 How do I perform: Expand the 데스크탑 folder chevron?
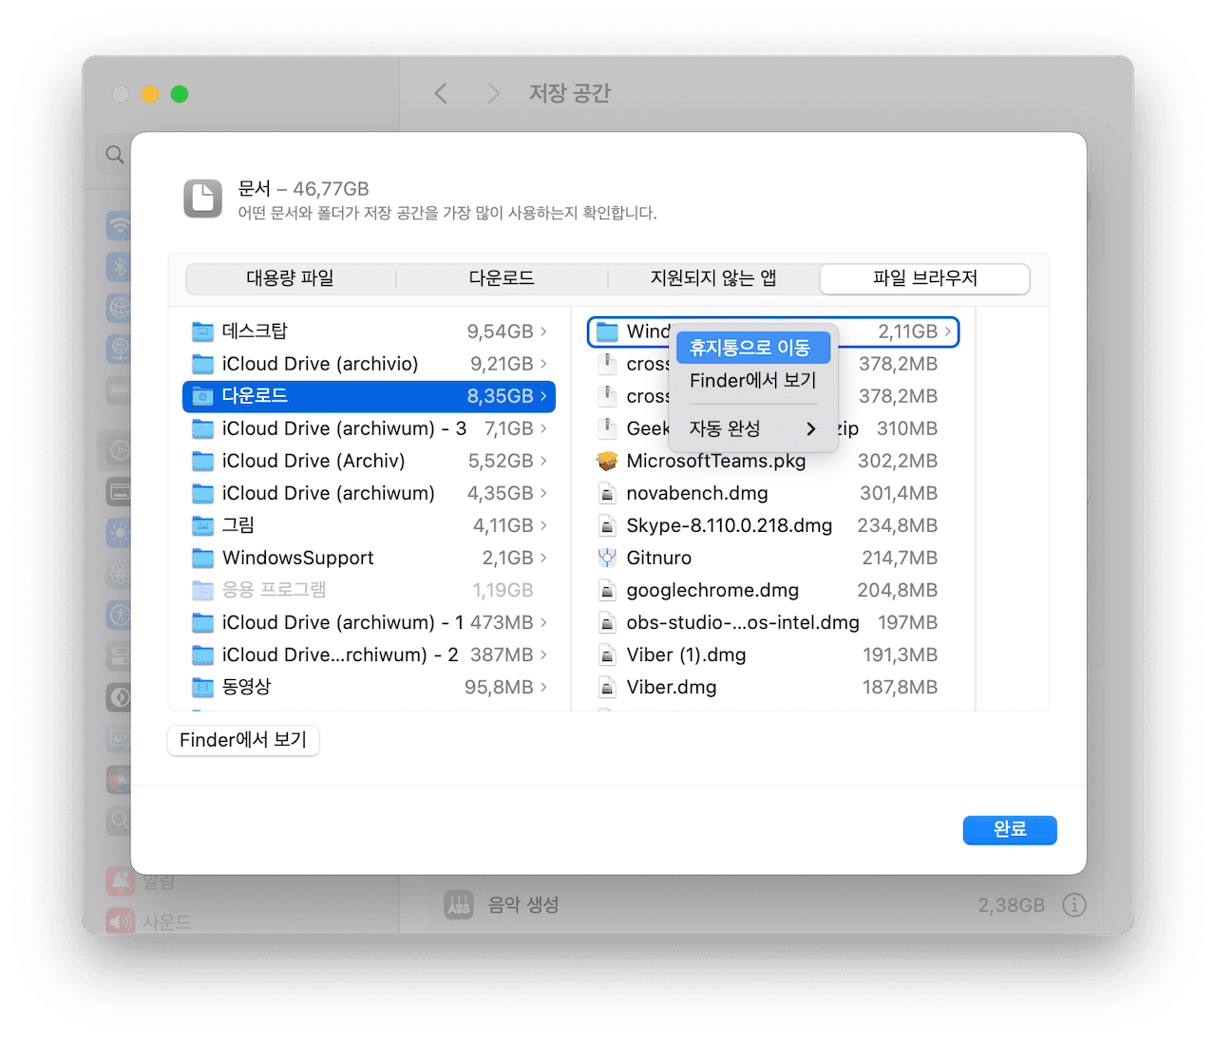tap(544, 331)
